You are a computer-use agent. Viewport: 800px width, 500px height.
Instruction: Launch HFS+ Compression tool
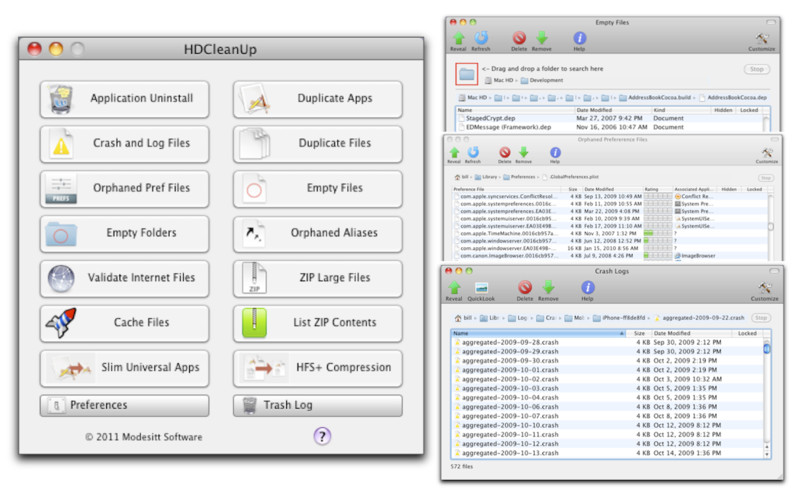317,368
